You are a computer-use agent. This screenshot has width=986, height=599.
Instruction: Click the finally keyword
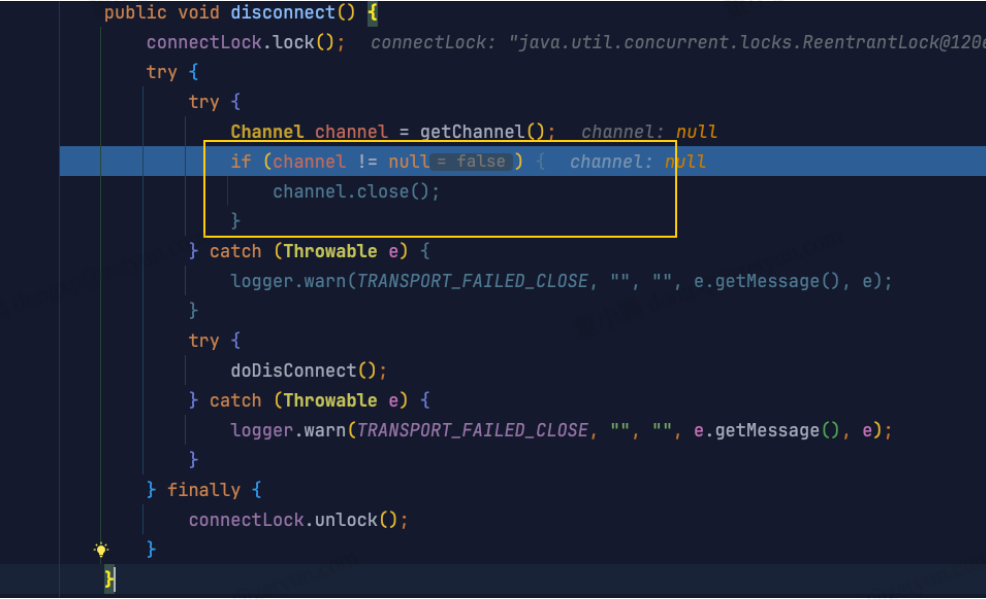click(204, 490)
